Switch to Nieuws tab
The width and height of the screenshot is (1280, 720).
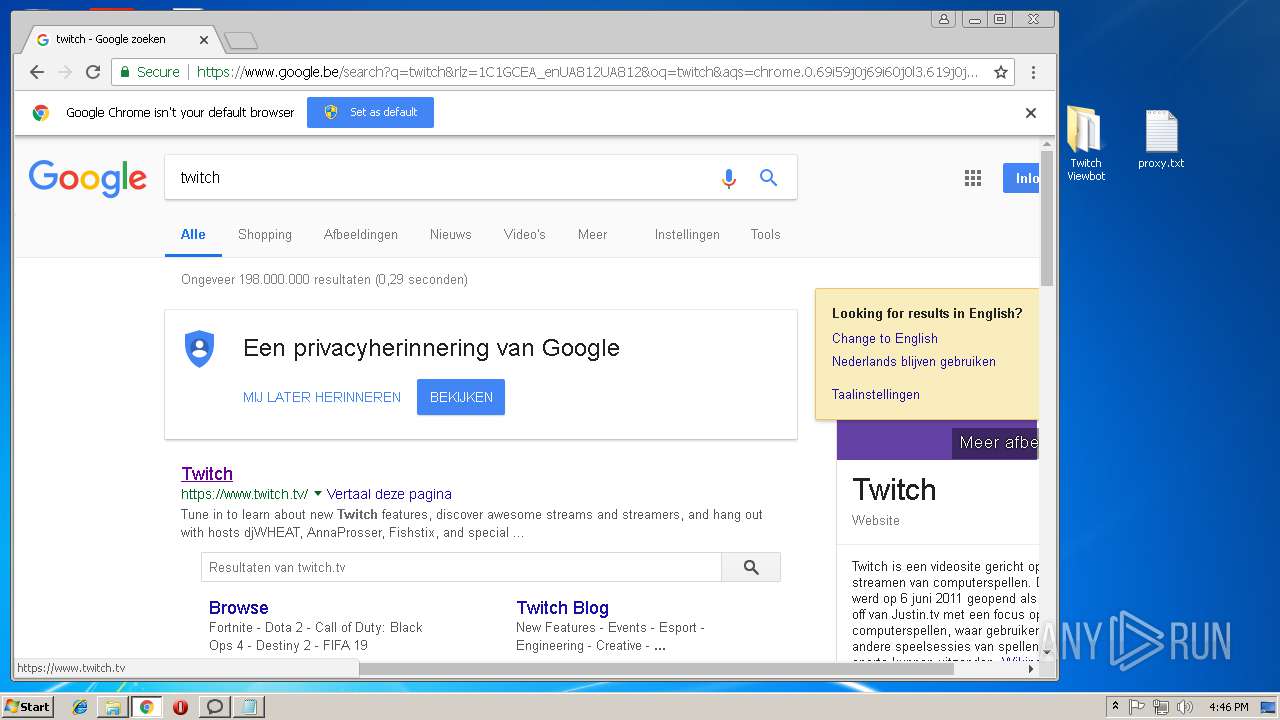450,234
